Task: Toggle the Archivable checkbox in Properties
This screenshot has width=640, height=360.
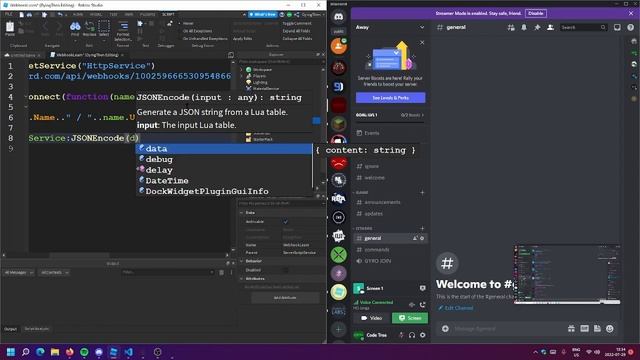Action: (285, 222)
